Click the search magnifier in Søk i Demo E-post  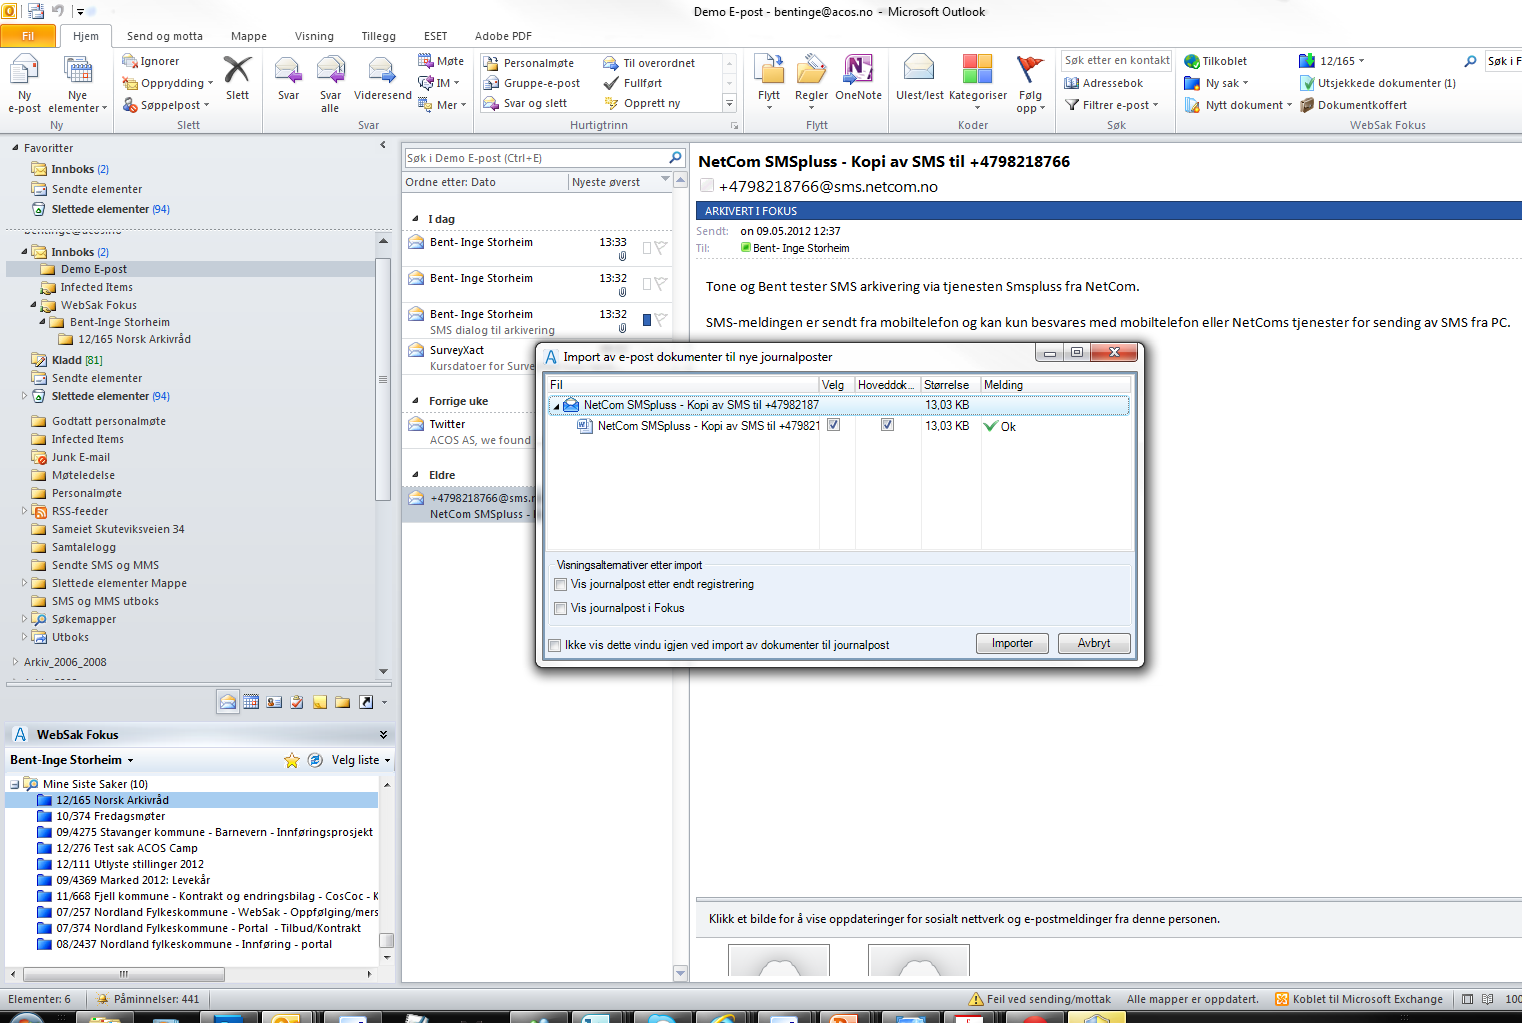tap(675, 158)
